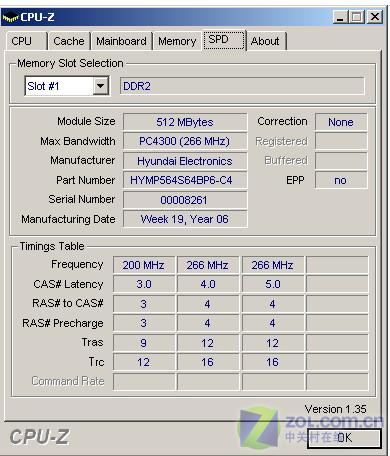
Task: Click the CPU-Z title bar icon
Action: 11,17
